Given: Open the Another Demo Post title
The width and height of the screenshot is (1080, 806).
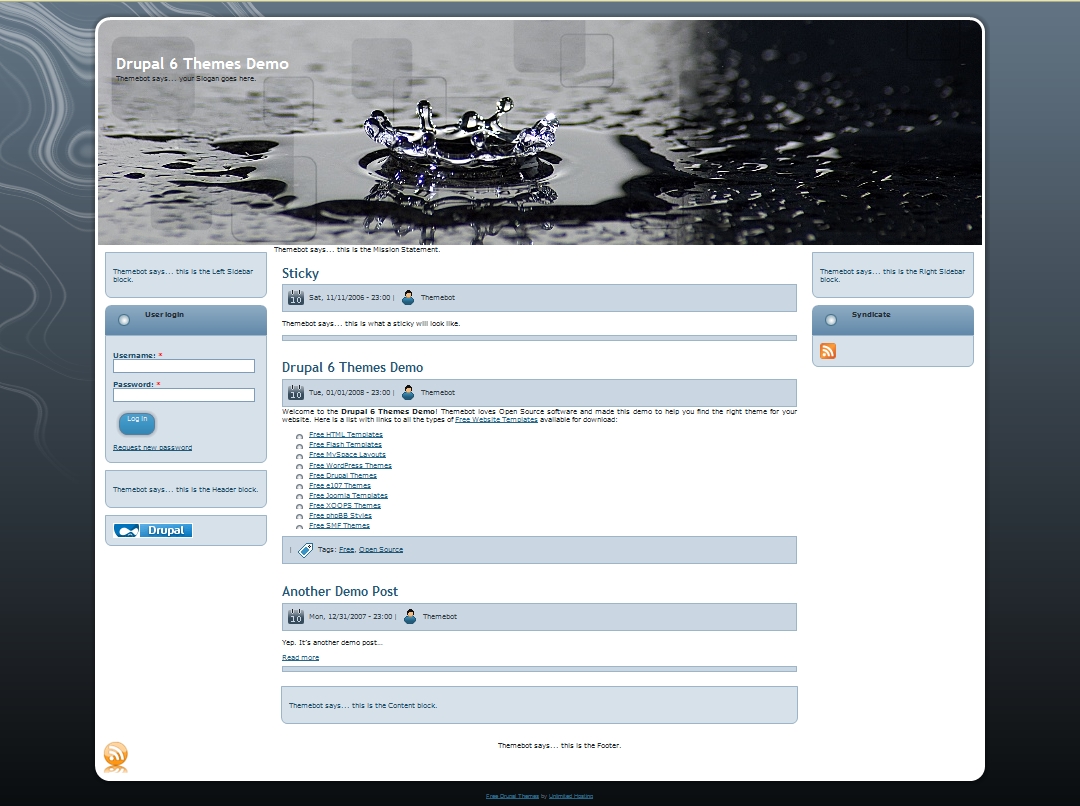Looking at the screenshot, I should click(x=340, y=591).
